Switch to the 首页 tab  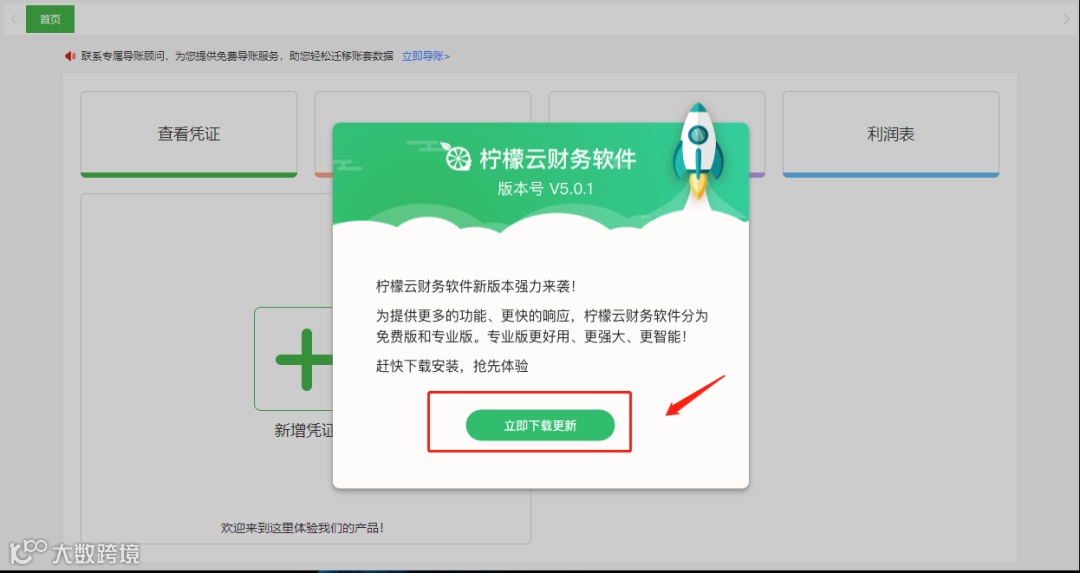tap(50, 19)
